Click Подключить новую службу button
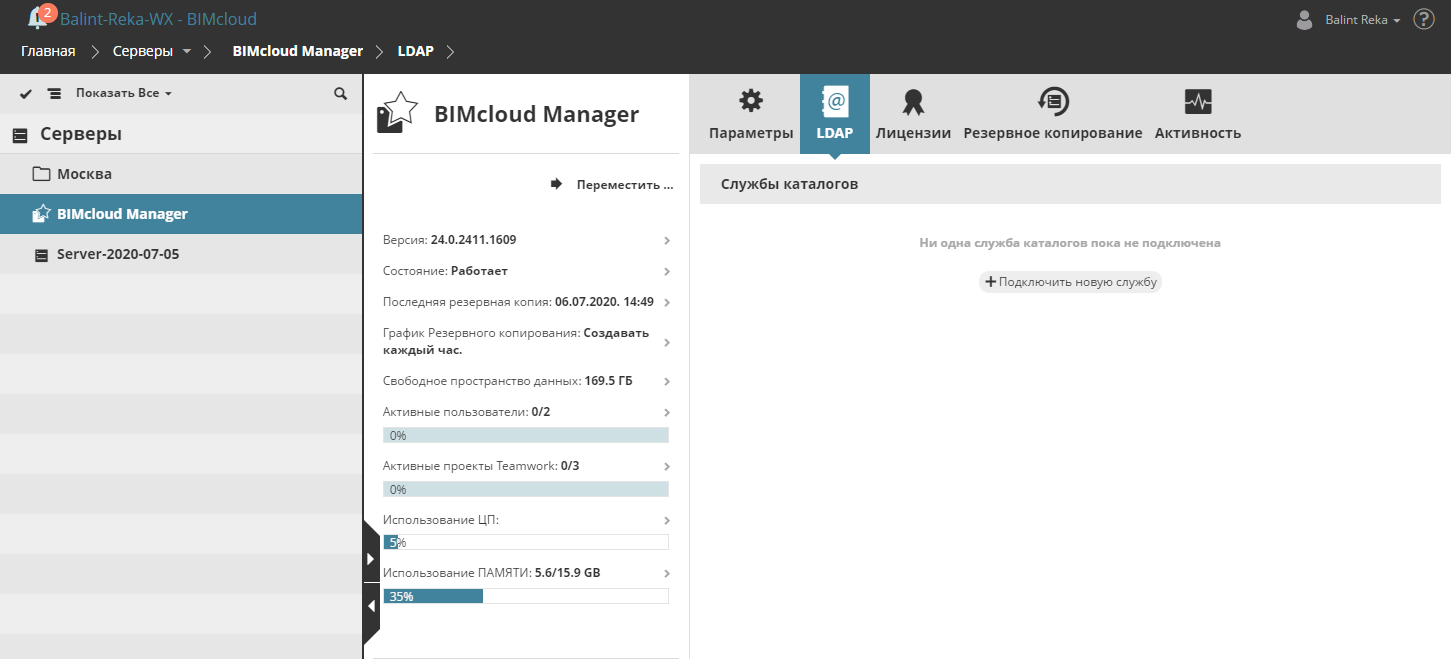 [1070, 282]
